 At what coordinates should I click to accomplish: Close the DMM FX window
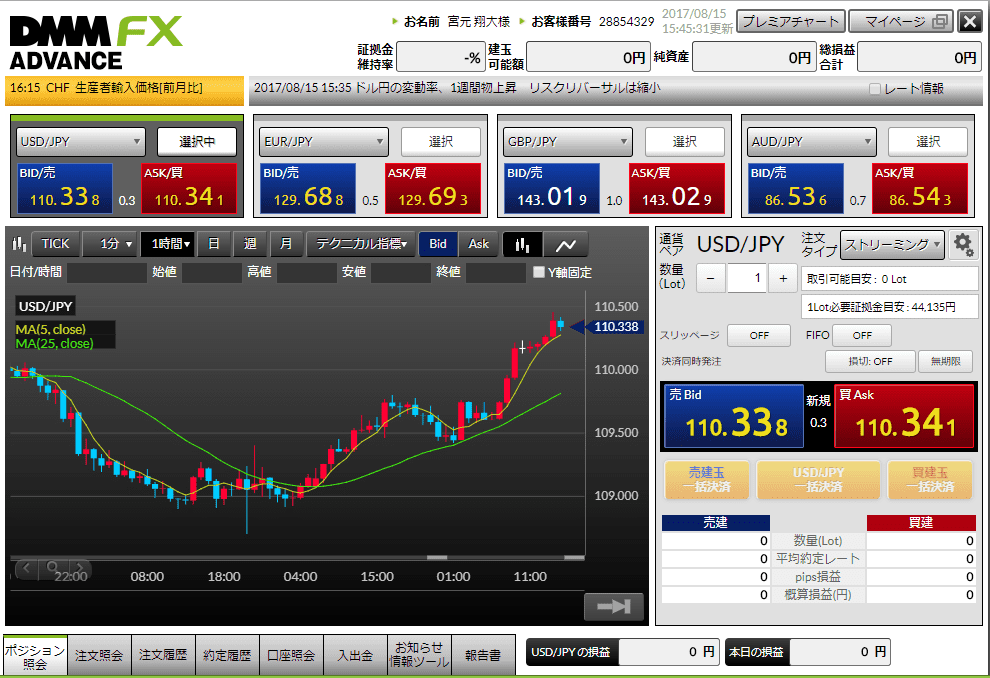coord(970,21)
